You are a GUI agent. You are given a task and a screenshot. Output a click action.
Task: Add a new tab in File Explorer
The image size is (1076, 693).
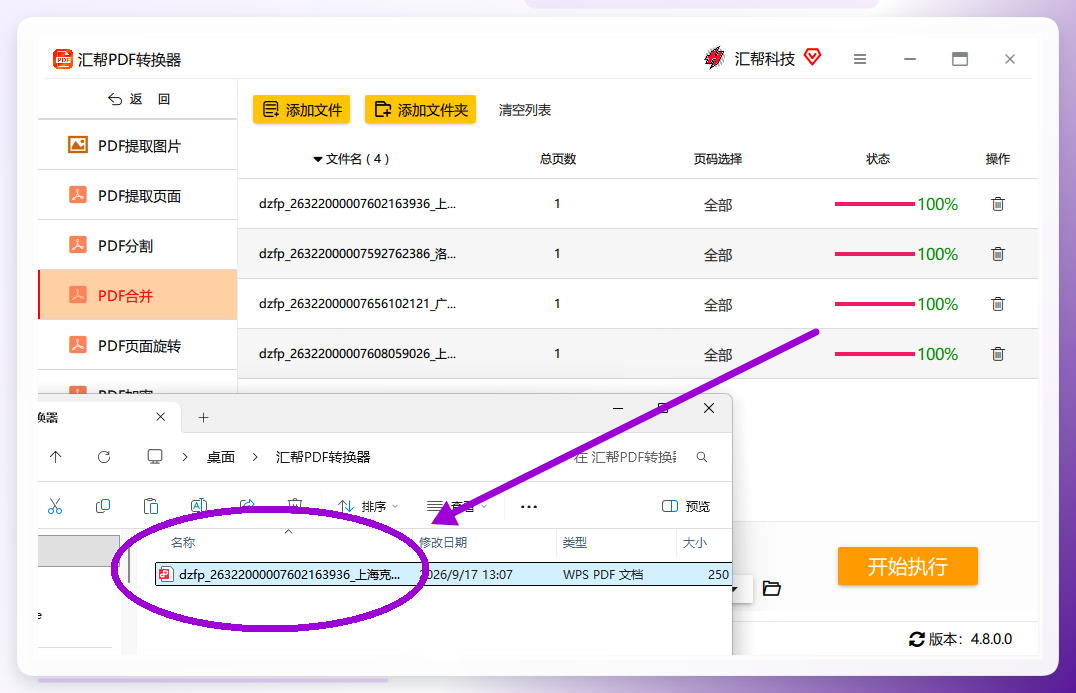click(203, 417)
